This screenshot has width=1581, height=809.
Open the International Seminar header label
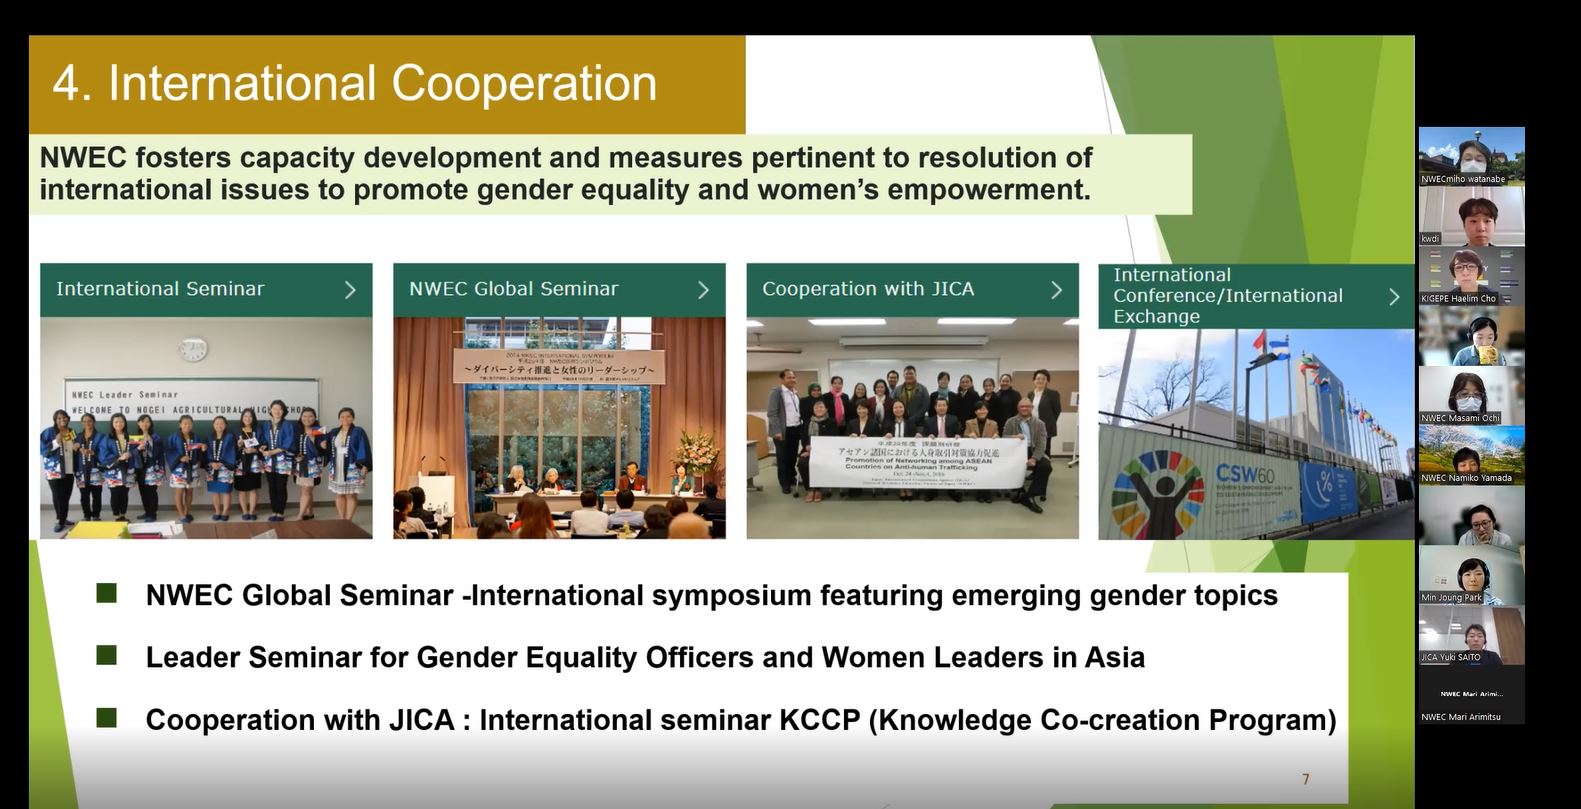click(x=160, y=289)
